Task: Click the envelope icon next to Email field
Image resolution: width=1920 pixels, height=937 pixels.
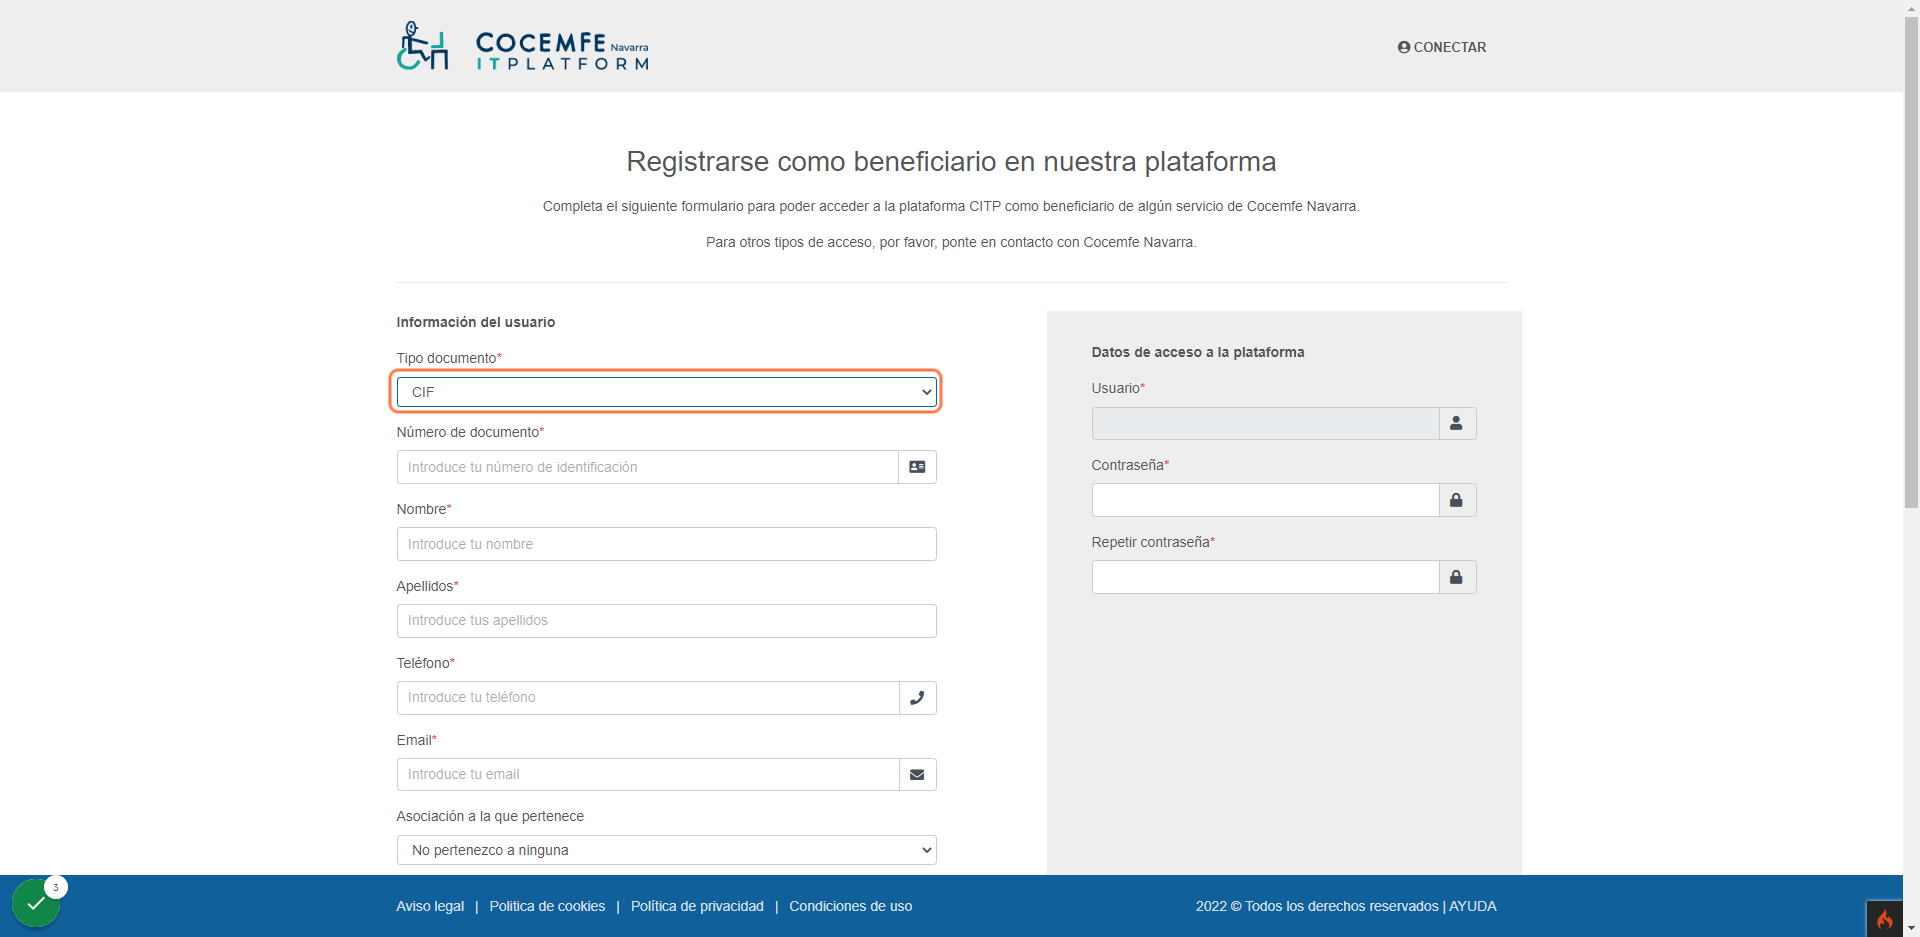Action: [x=917, y=775]
